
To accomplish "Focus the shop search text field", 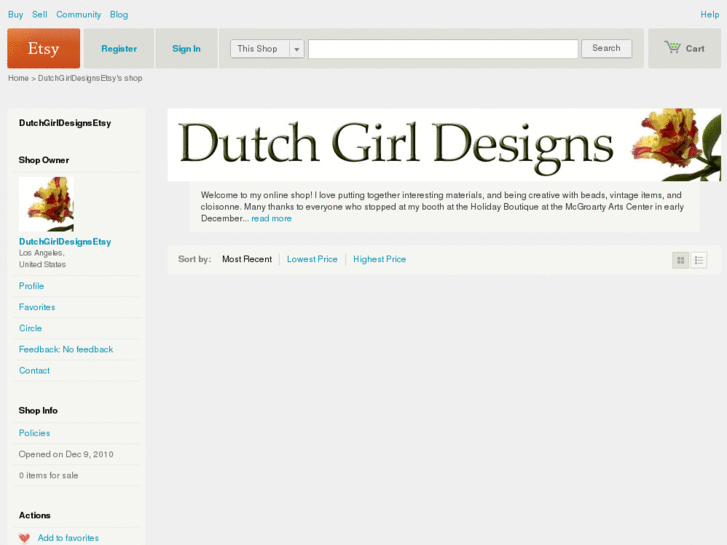I will tap(443, 49).
